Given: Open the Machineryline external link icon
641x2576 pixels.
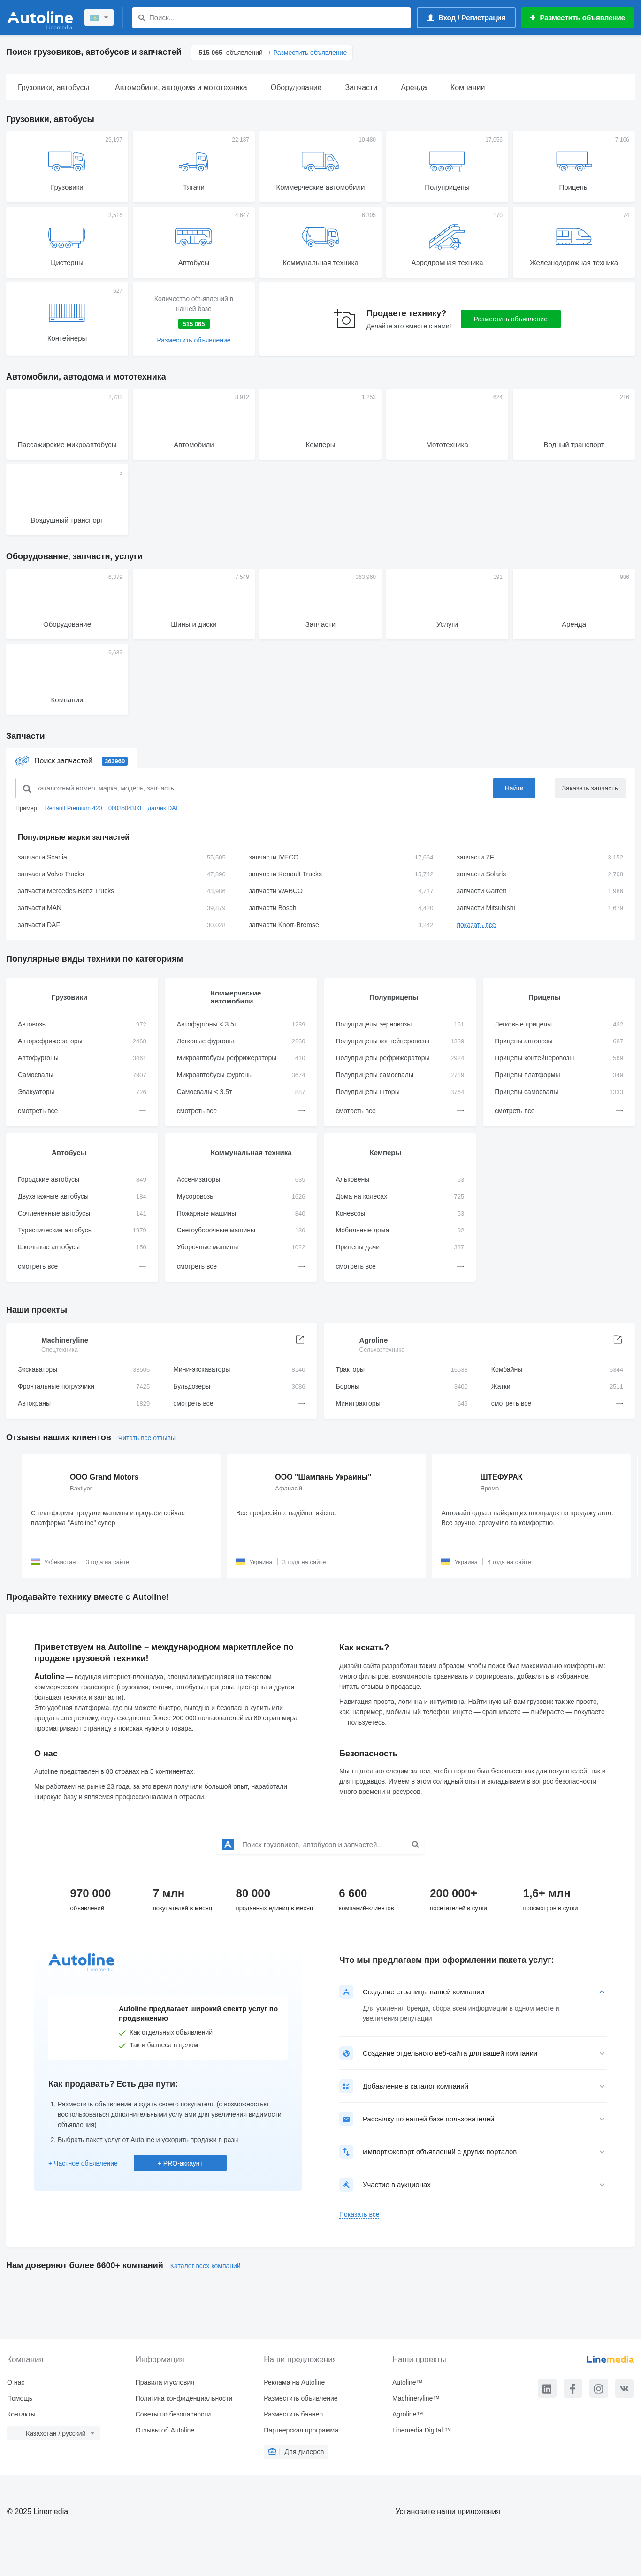Looking at the screenshot, I should tap(300, 1339).
